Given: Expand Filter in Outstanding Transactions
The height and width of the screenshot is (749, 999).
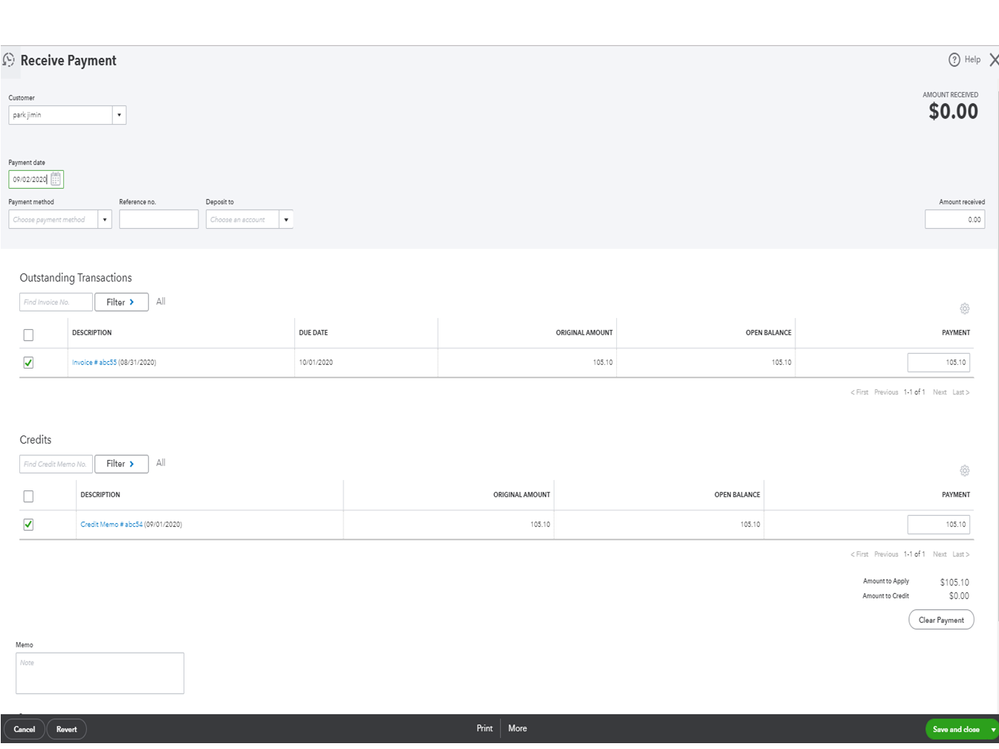Looking at the screenshot, I should (121, 303).
